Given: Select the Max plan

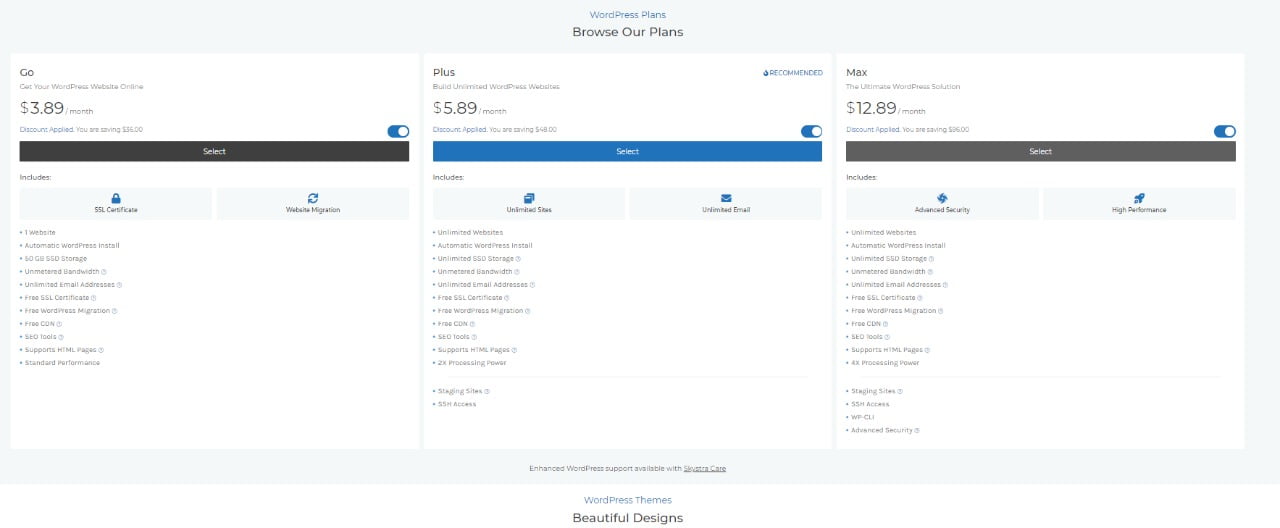Looking at the screenshot, I should click(1040, 151).
